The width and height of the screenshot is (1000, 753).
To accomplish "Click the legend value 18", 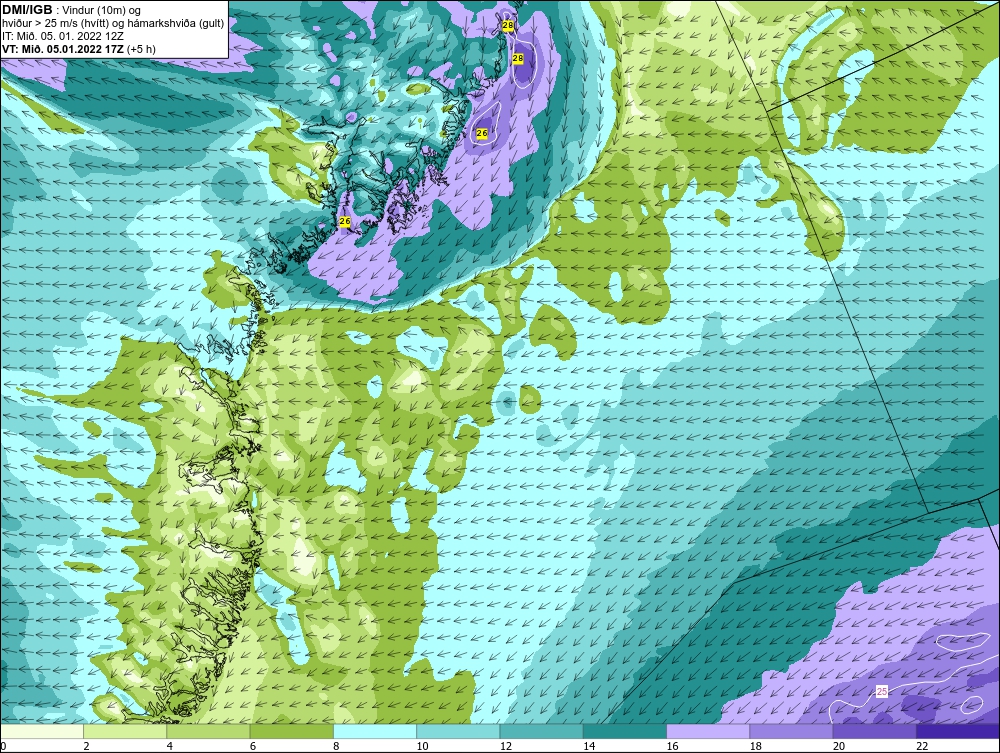I will [x=754, y=747].
